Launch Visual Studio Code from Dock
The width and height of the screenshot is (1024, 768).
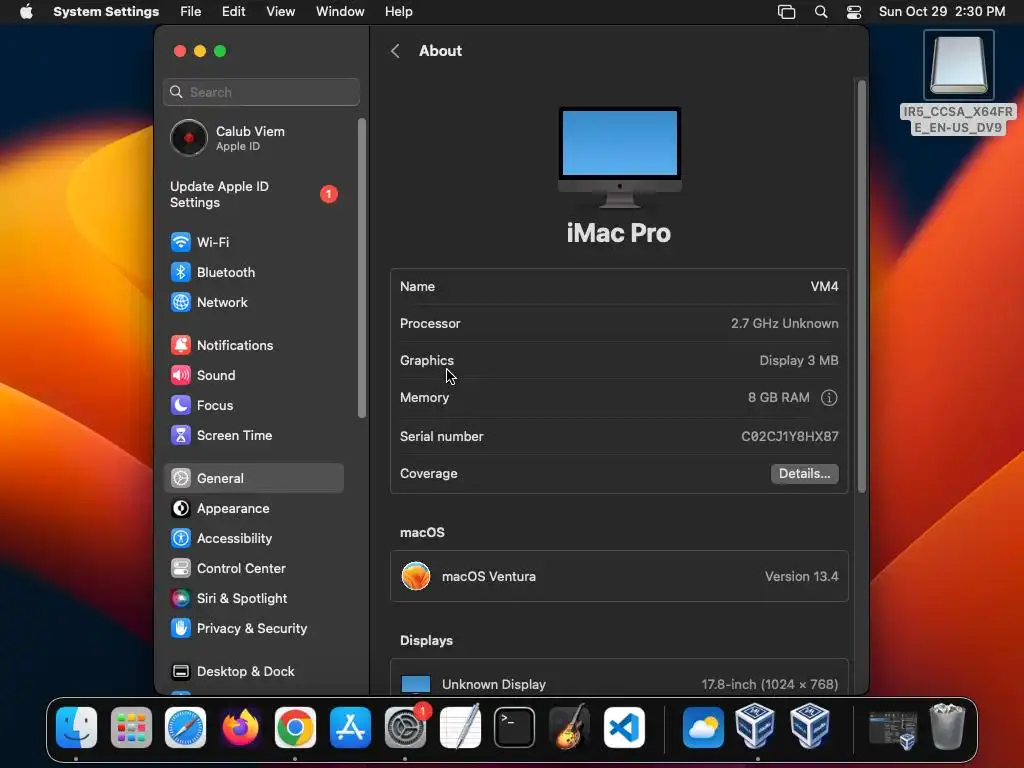click(624, 728)
